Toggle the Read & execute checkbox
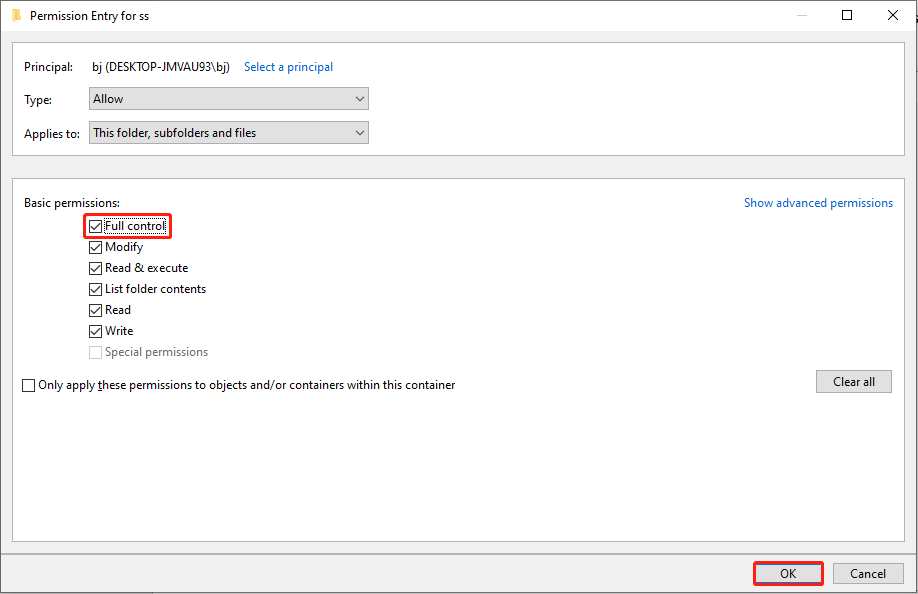This screenshot has height=594, width=918. 95,269
